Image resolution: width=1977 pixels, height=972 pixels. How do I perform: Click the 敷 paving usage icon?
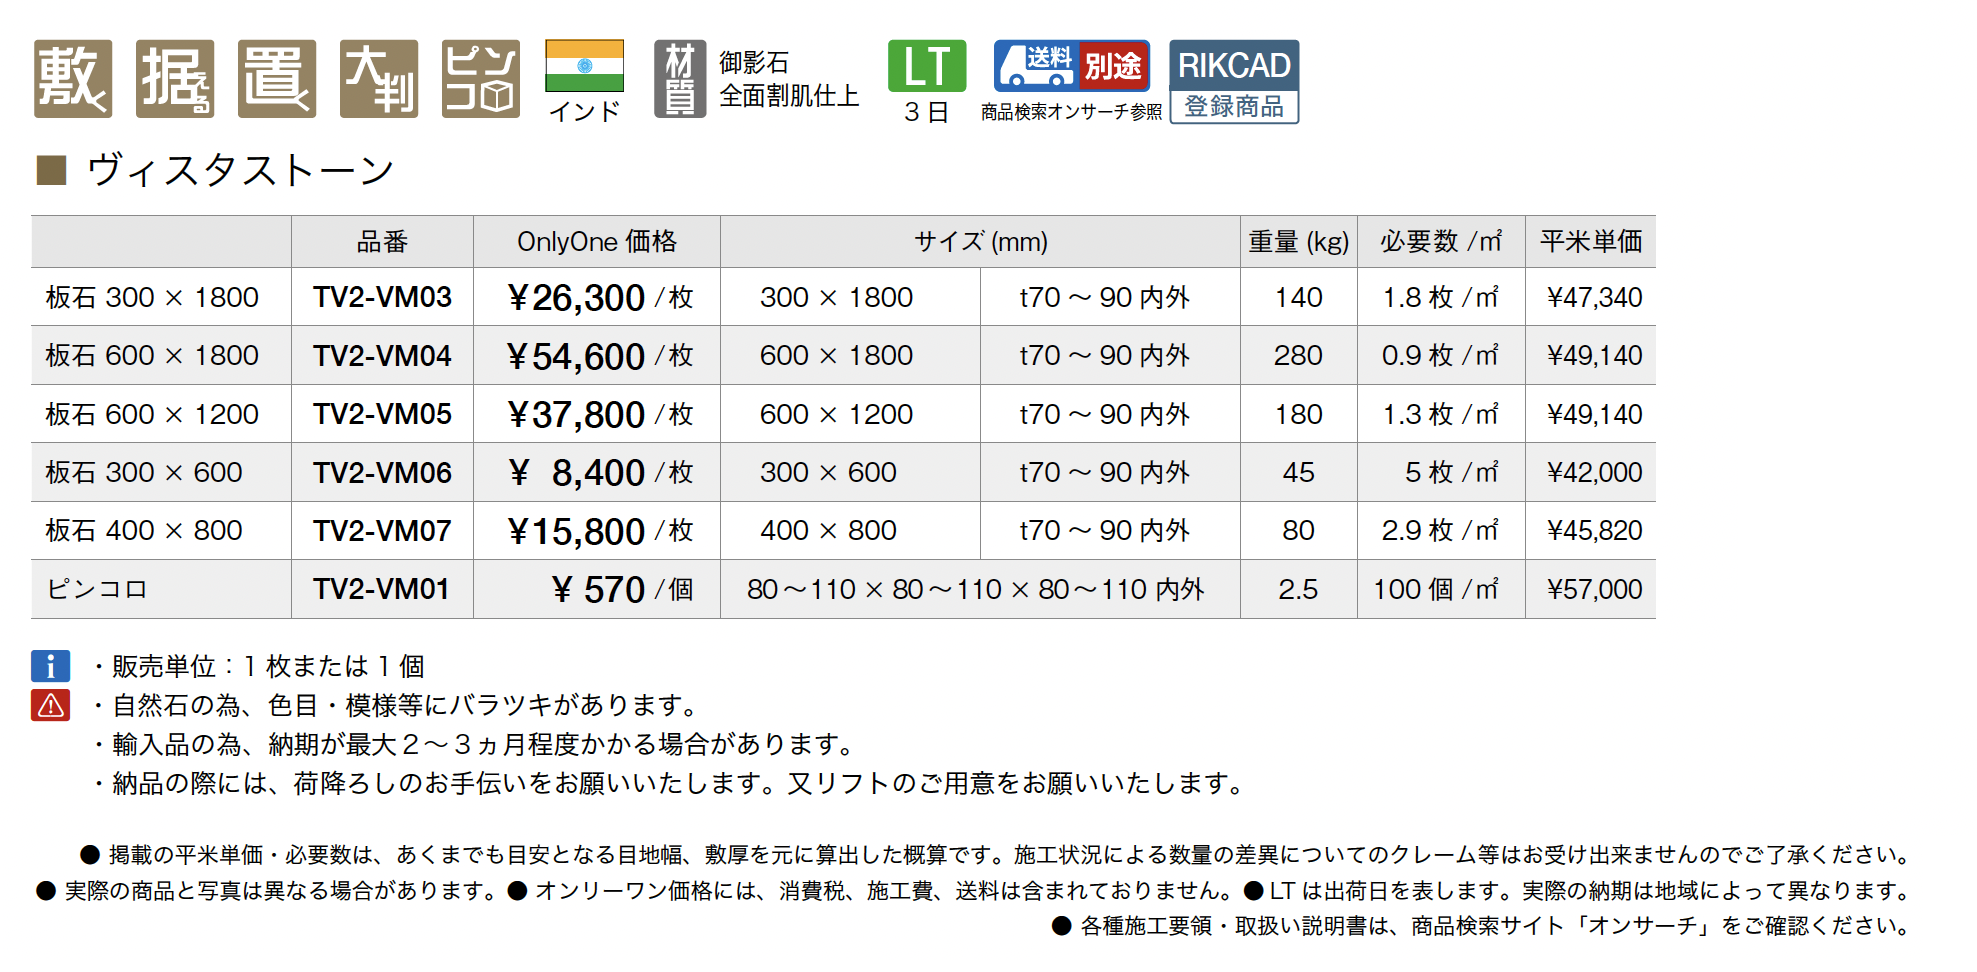tap(73, 79)
